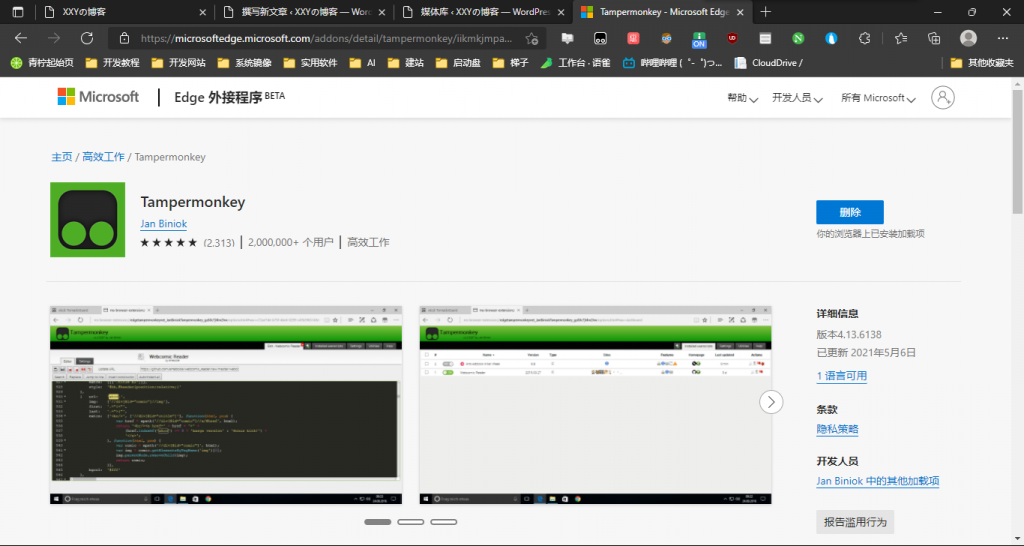This screenshot has height=546, width=1024.
Task: Switch to the 媒体库 WordPress tab
Action: [x=478, y=12]
